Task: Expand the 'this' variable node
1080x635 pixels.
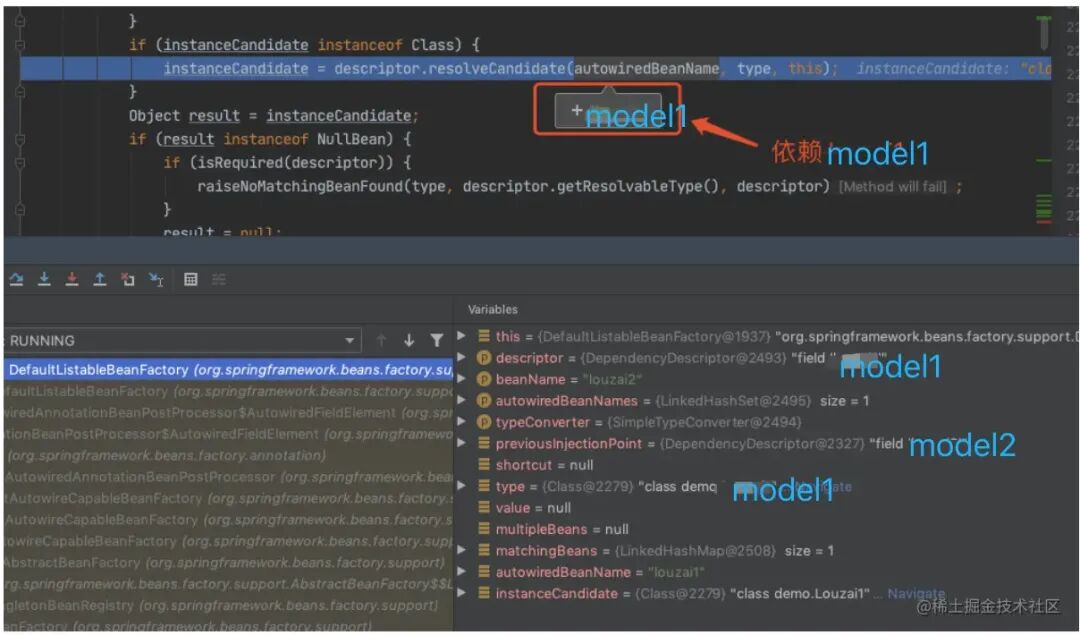Action: 461,336
